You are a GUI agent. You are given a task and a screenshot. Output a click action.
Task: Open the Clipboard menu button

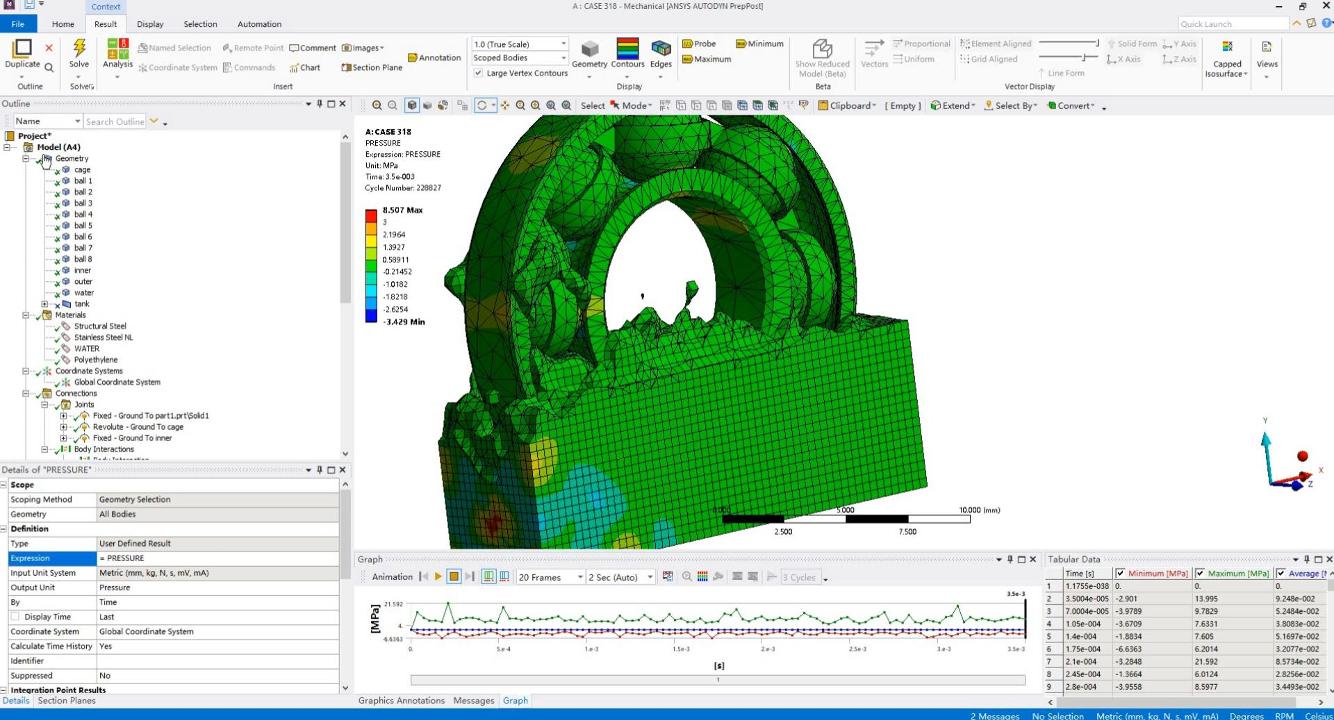[847, 105]
